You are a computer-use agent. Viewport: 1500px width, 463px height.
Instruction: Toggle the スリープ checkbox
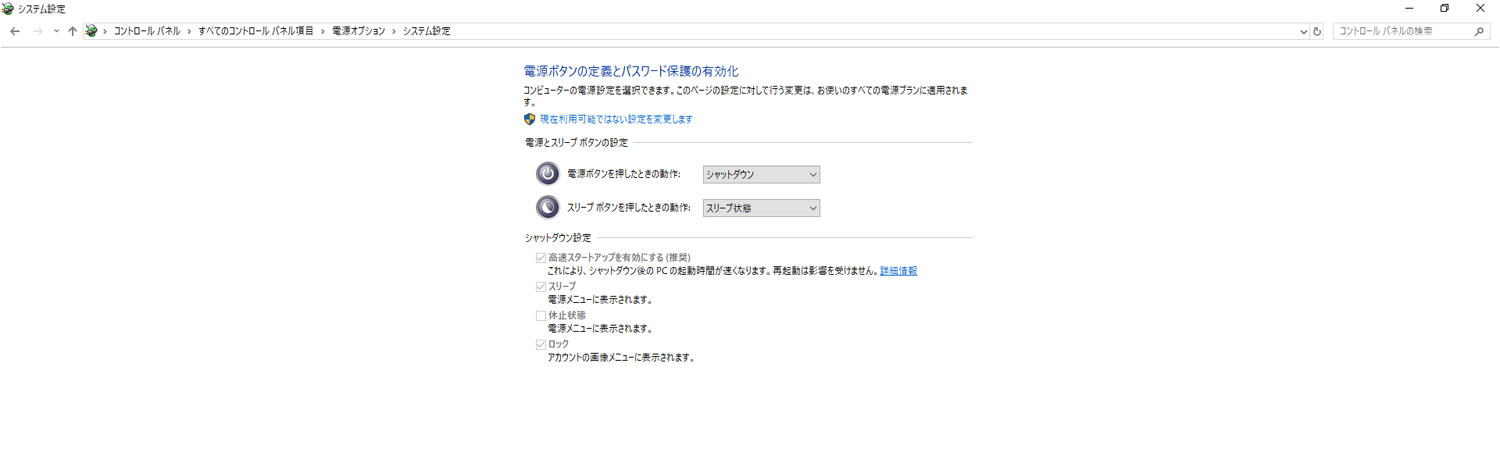coord(541,287)
